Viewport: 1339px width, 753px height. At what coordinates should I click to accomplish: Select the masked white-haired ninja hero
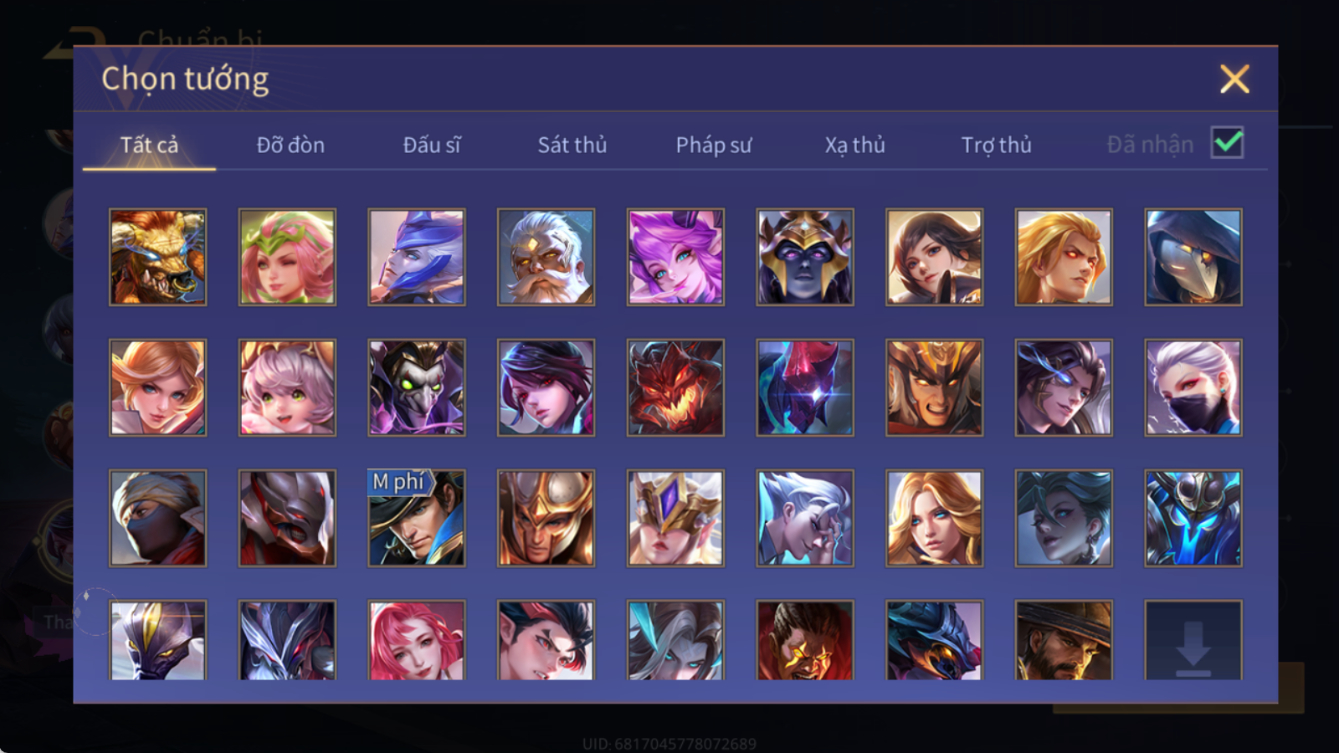point(1193,387)
